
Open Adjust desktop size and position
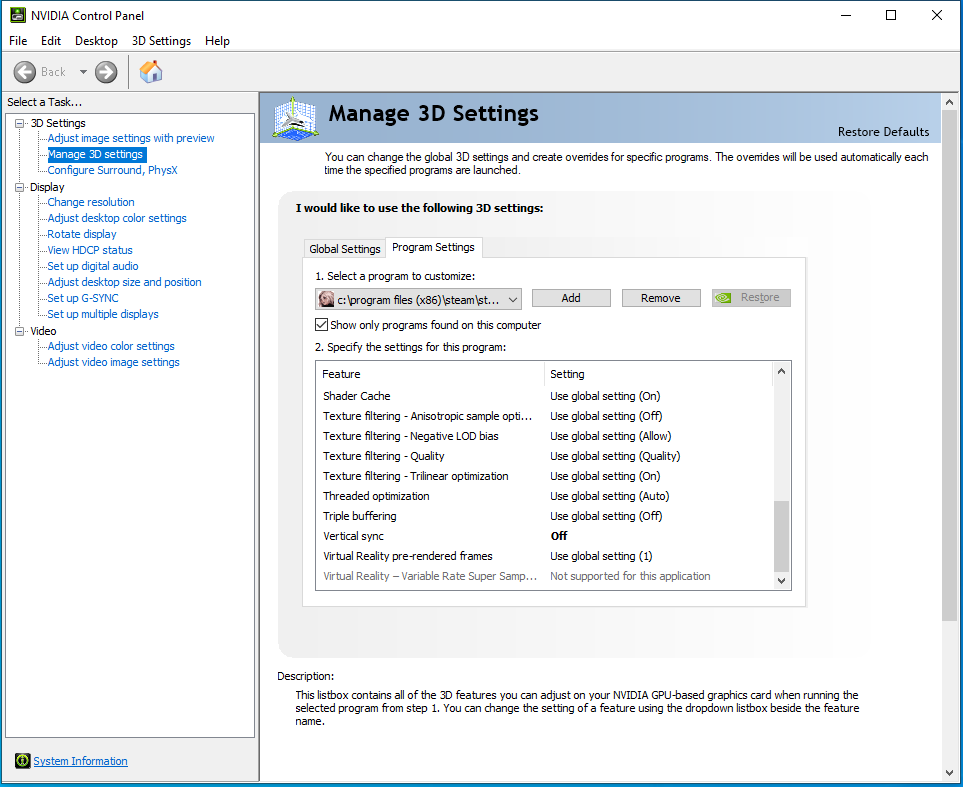(x=124, y=282)
